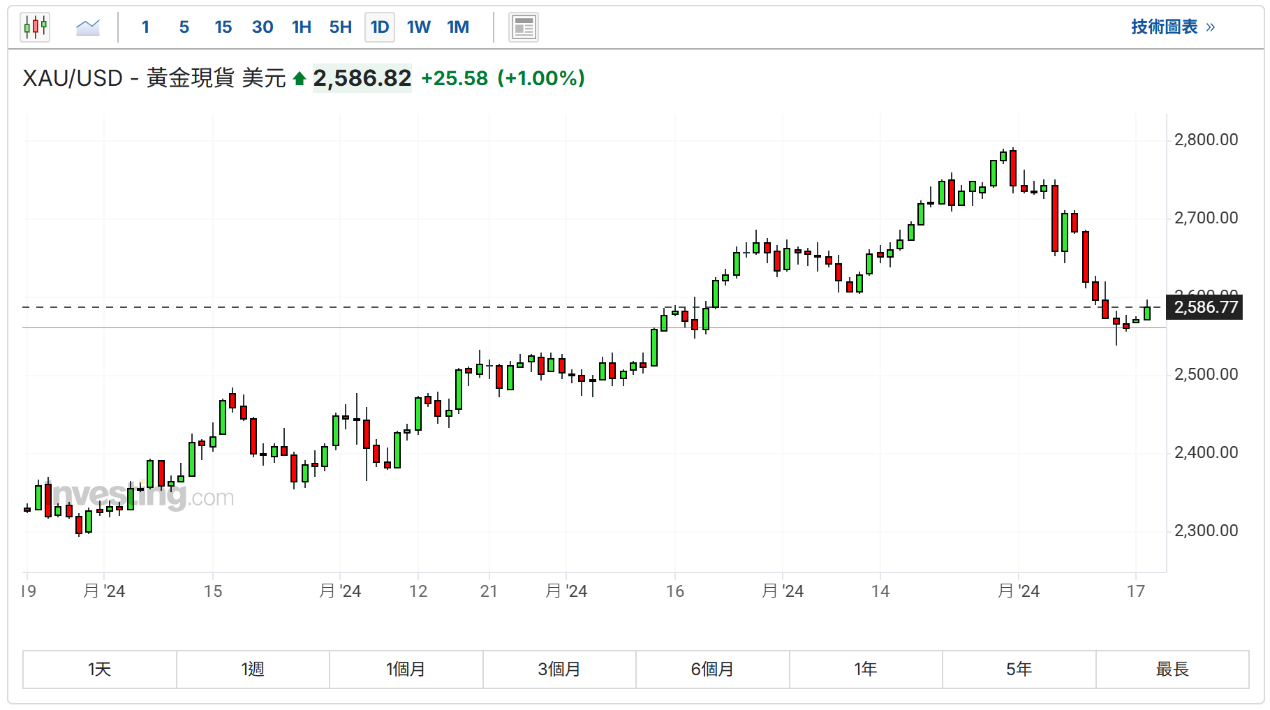This screenshot has height=710, width=1270.
Task: Switch interval to 1W
Action: [419, 27]
